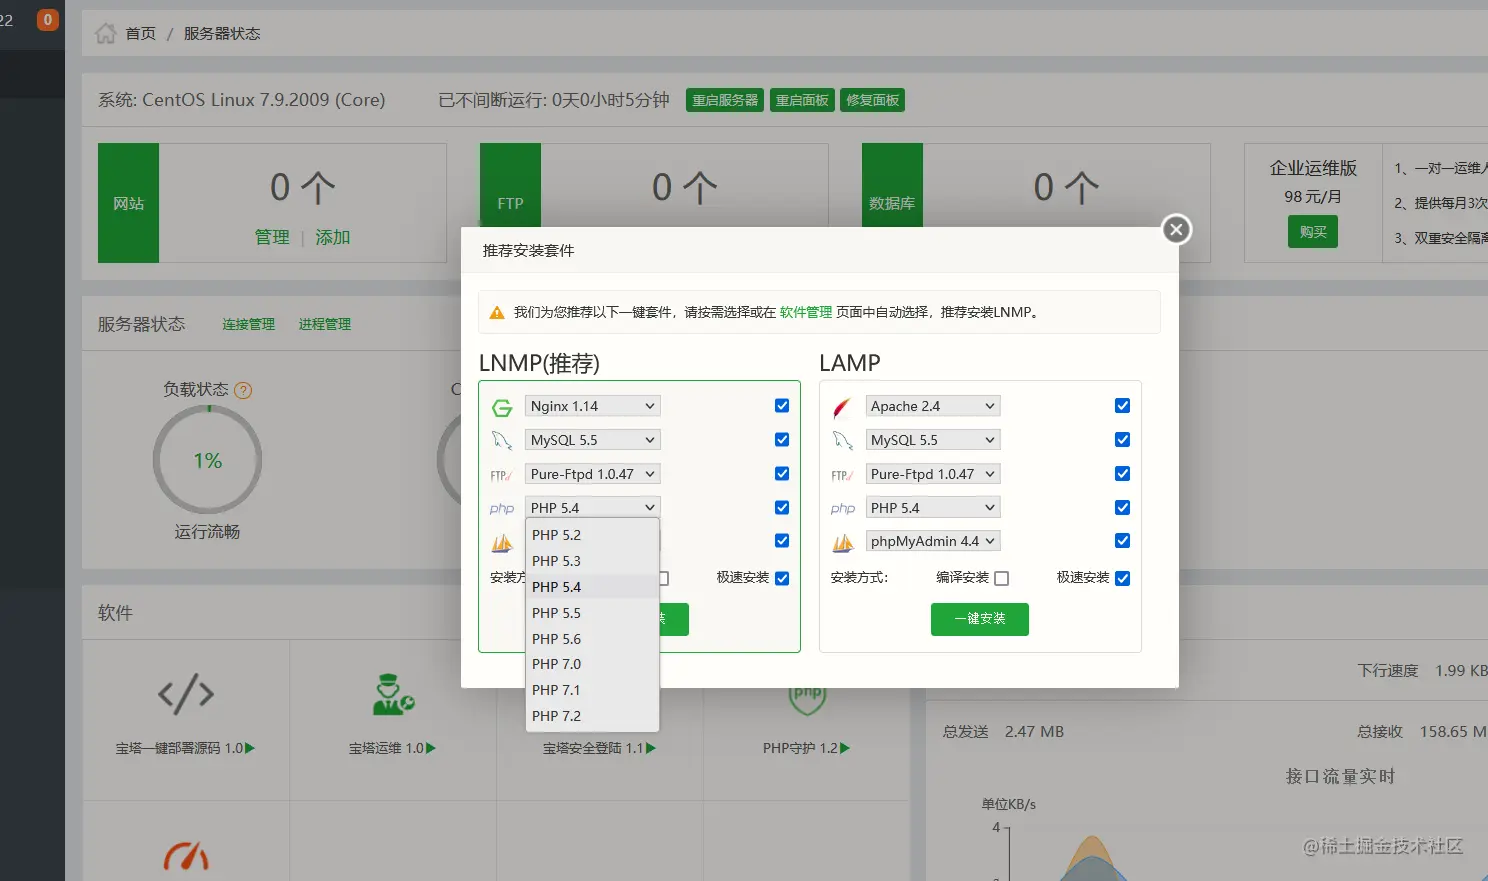Viewport: 1488px width, 881px height.
Task: Uncheck the Pure-Ftpd checkbox in LNMP
Action: (x=782, y=474)
